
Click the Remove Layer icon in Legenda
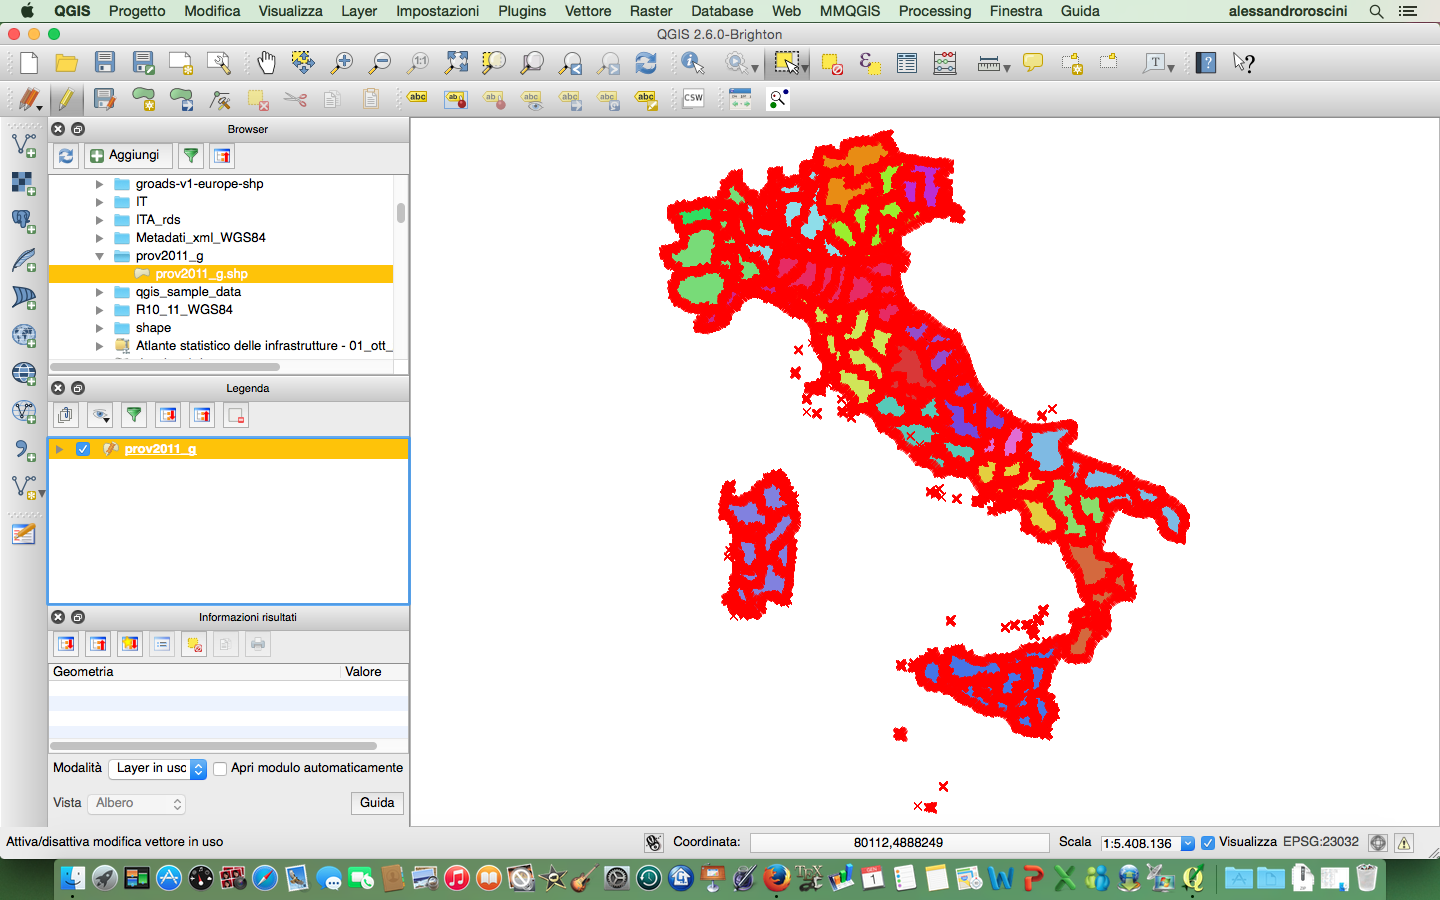click(236, 415)
